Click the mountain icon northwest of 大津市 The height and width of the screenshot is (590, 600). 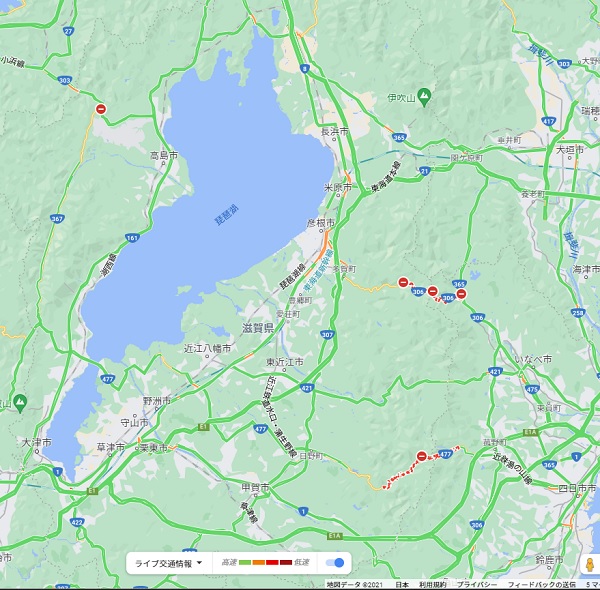[x=19, y=403]
